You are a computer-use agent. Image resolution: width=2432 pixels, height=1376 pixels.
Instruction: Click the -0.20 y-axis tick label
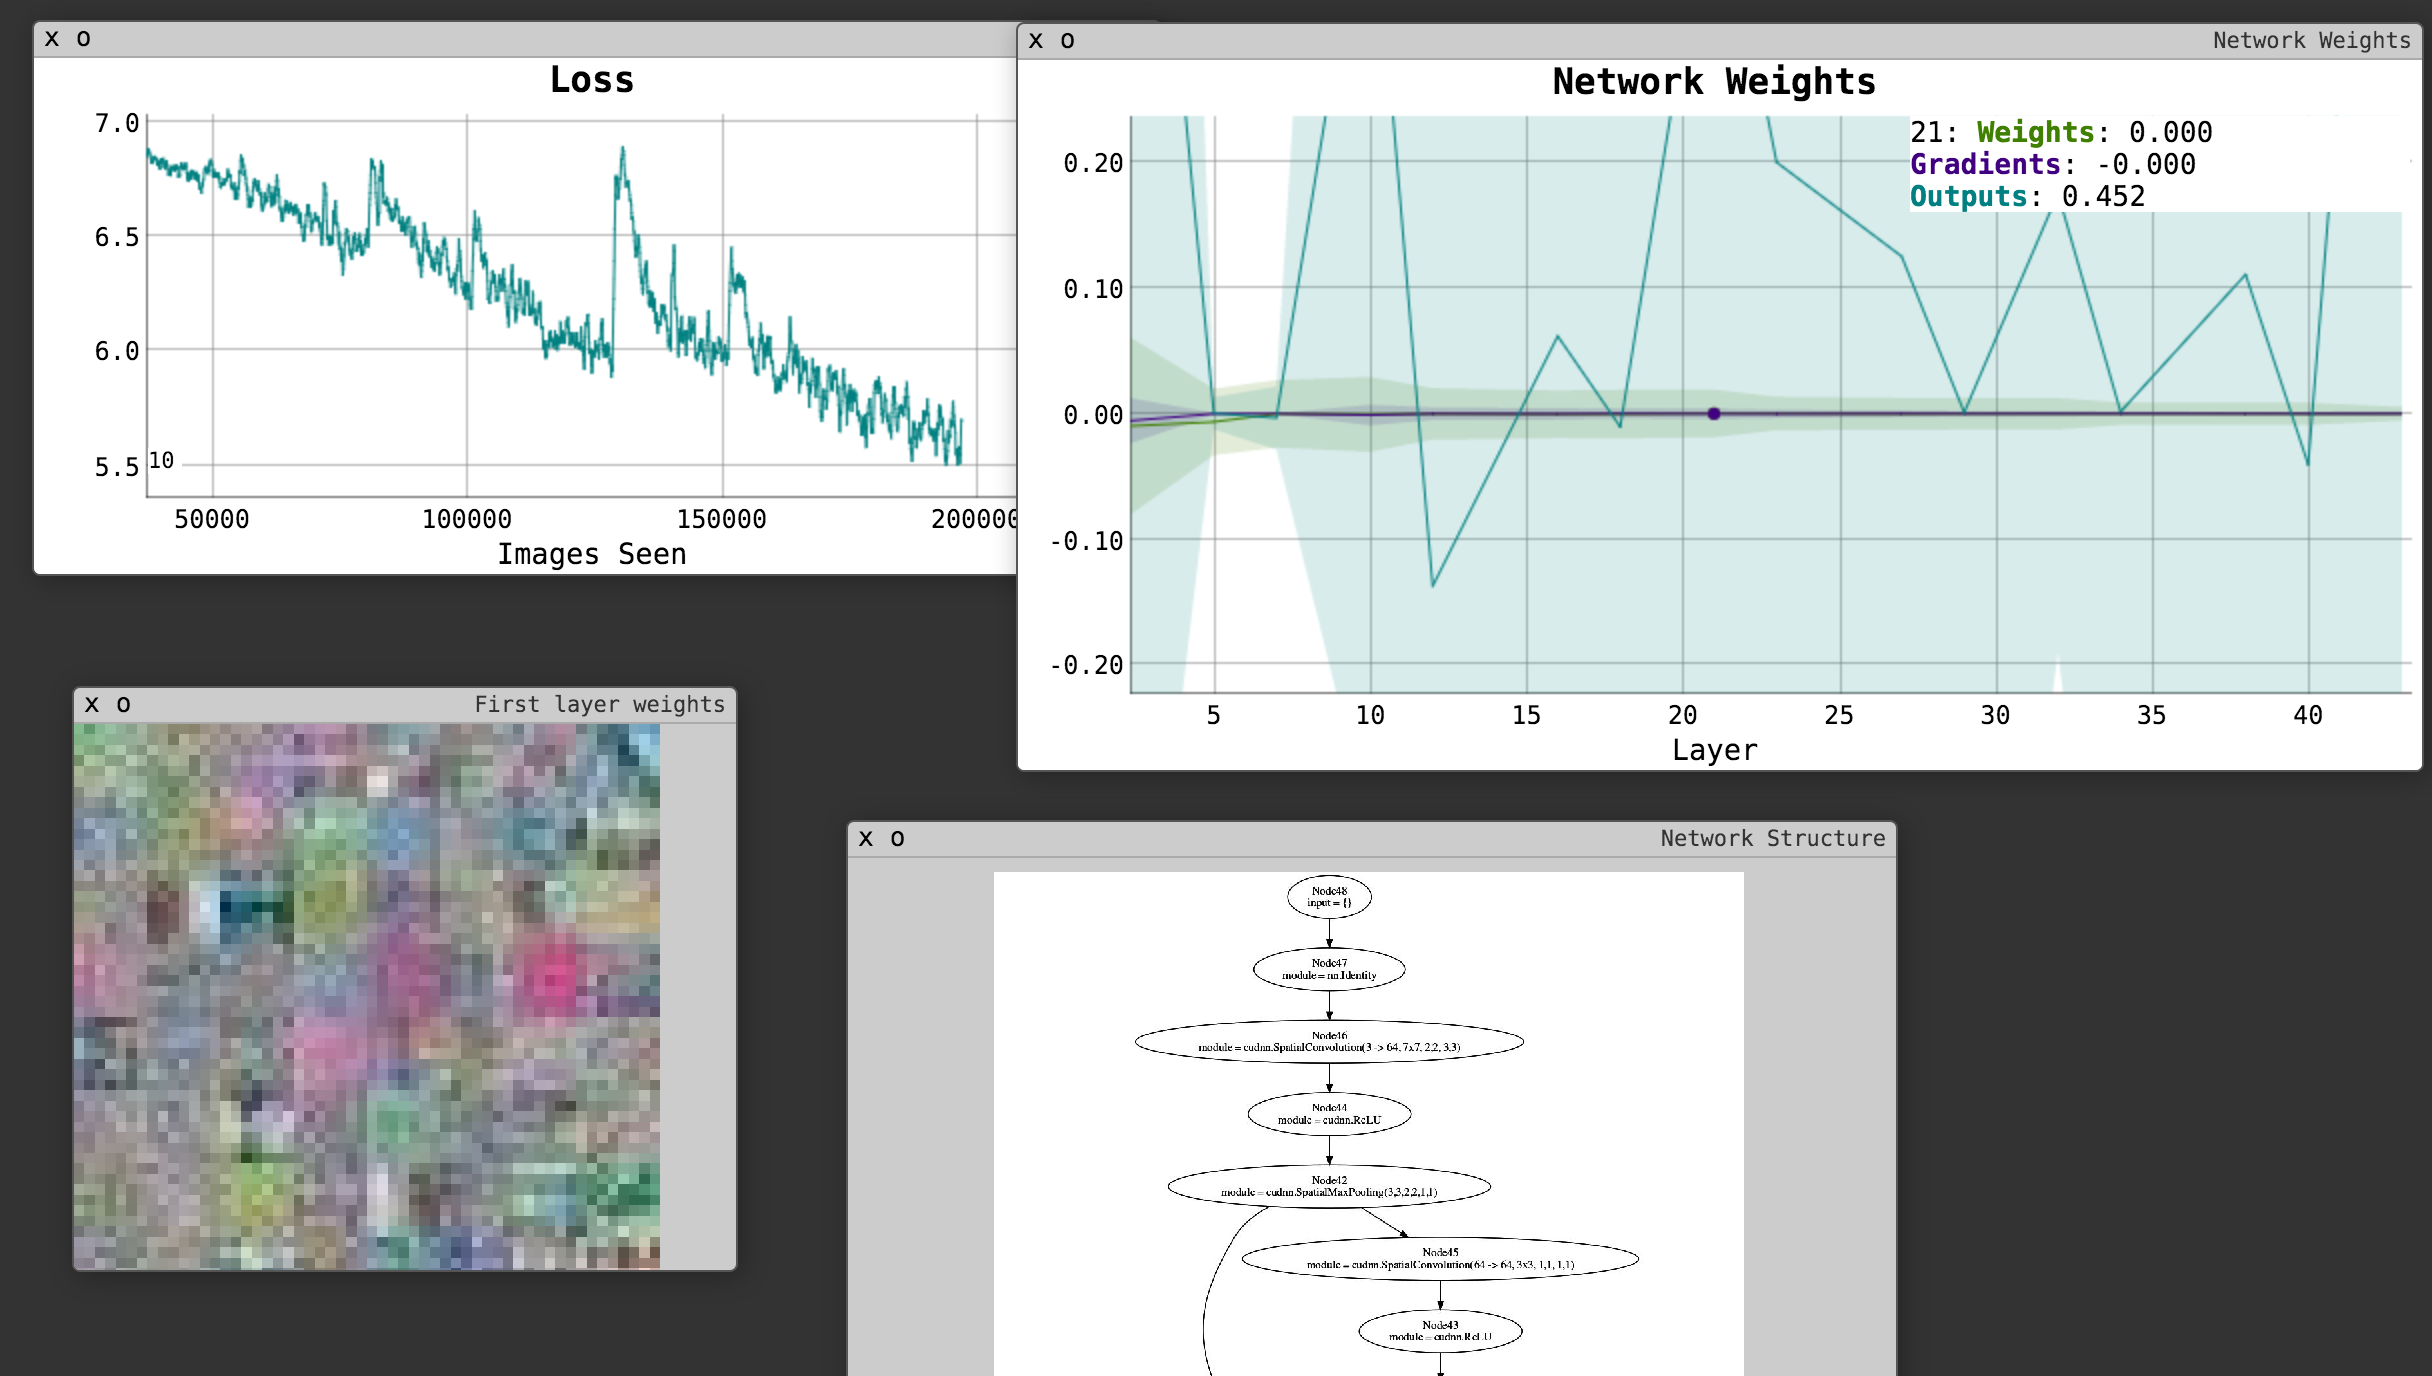tap(1086, 666)
